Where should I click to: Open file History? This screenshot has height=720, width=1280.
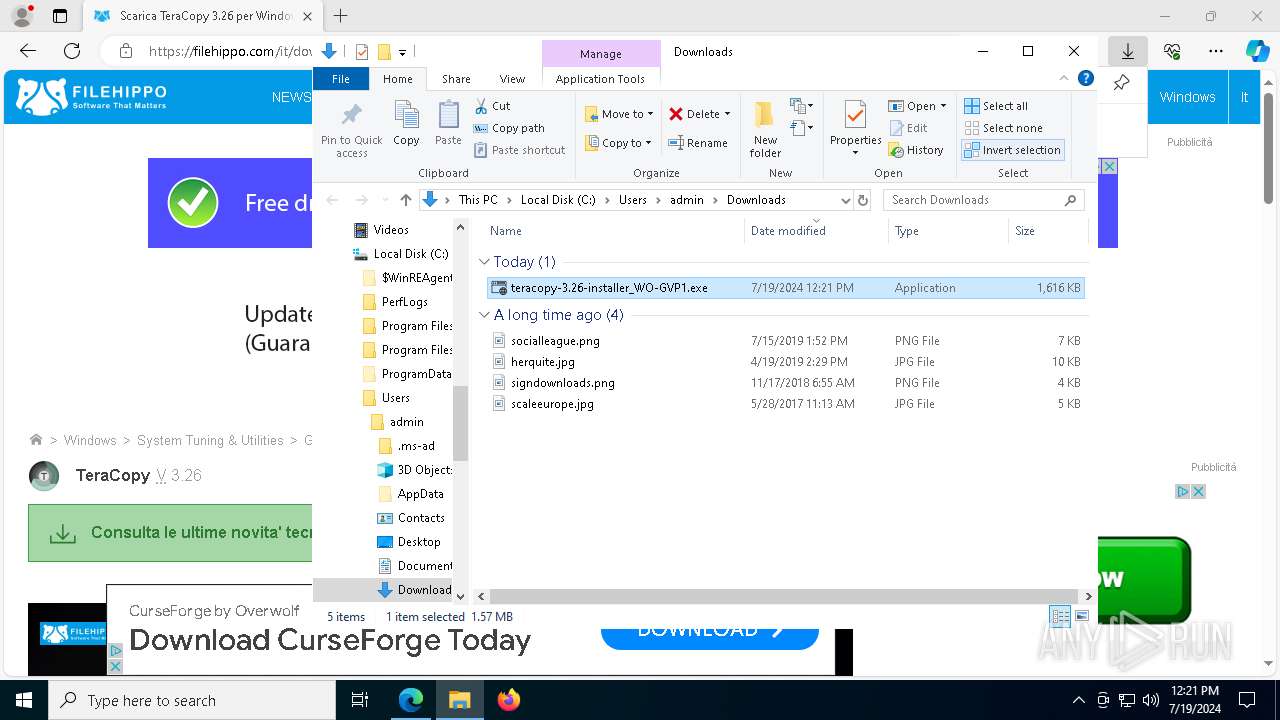(916, 150)
